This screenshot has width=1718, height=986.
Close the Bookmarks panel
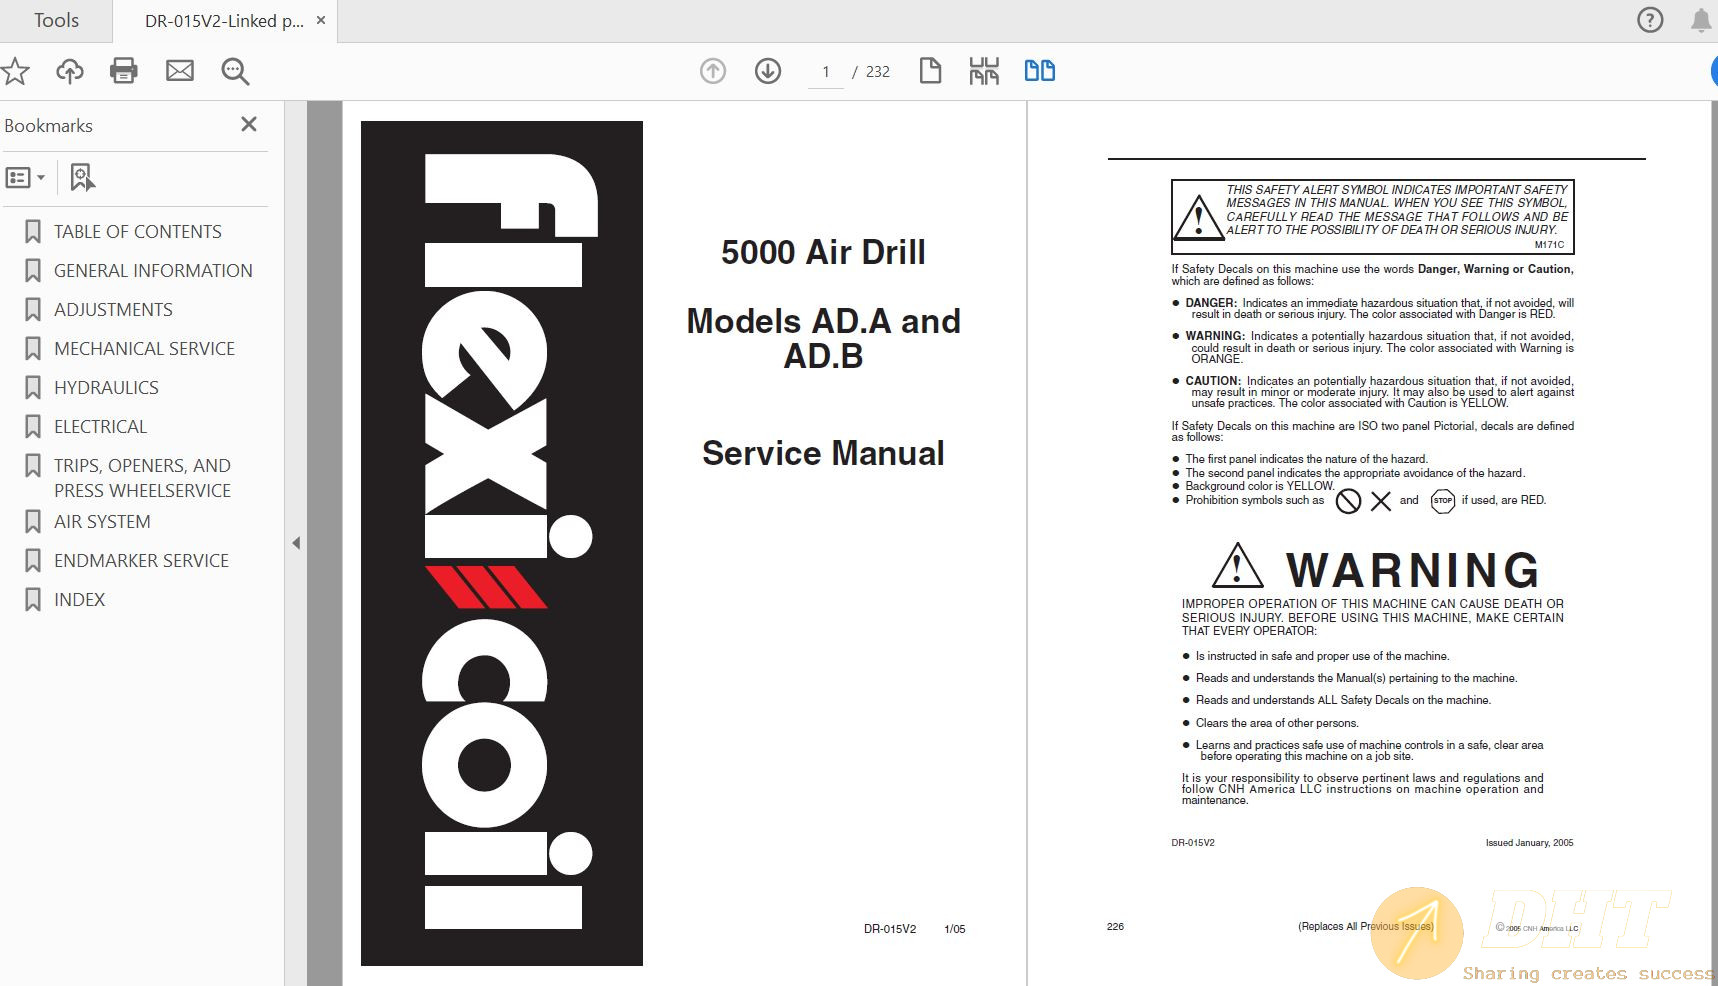(249, 124)
